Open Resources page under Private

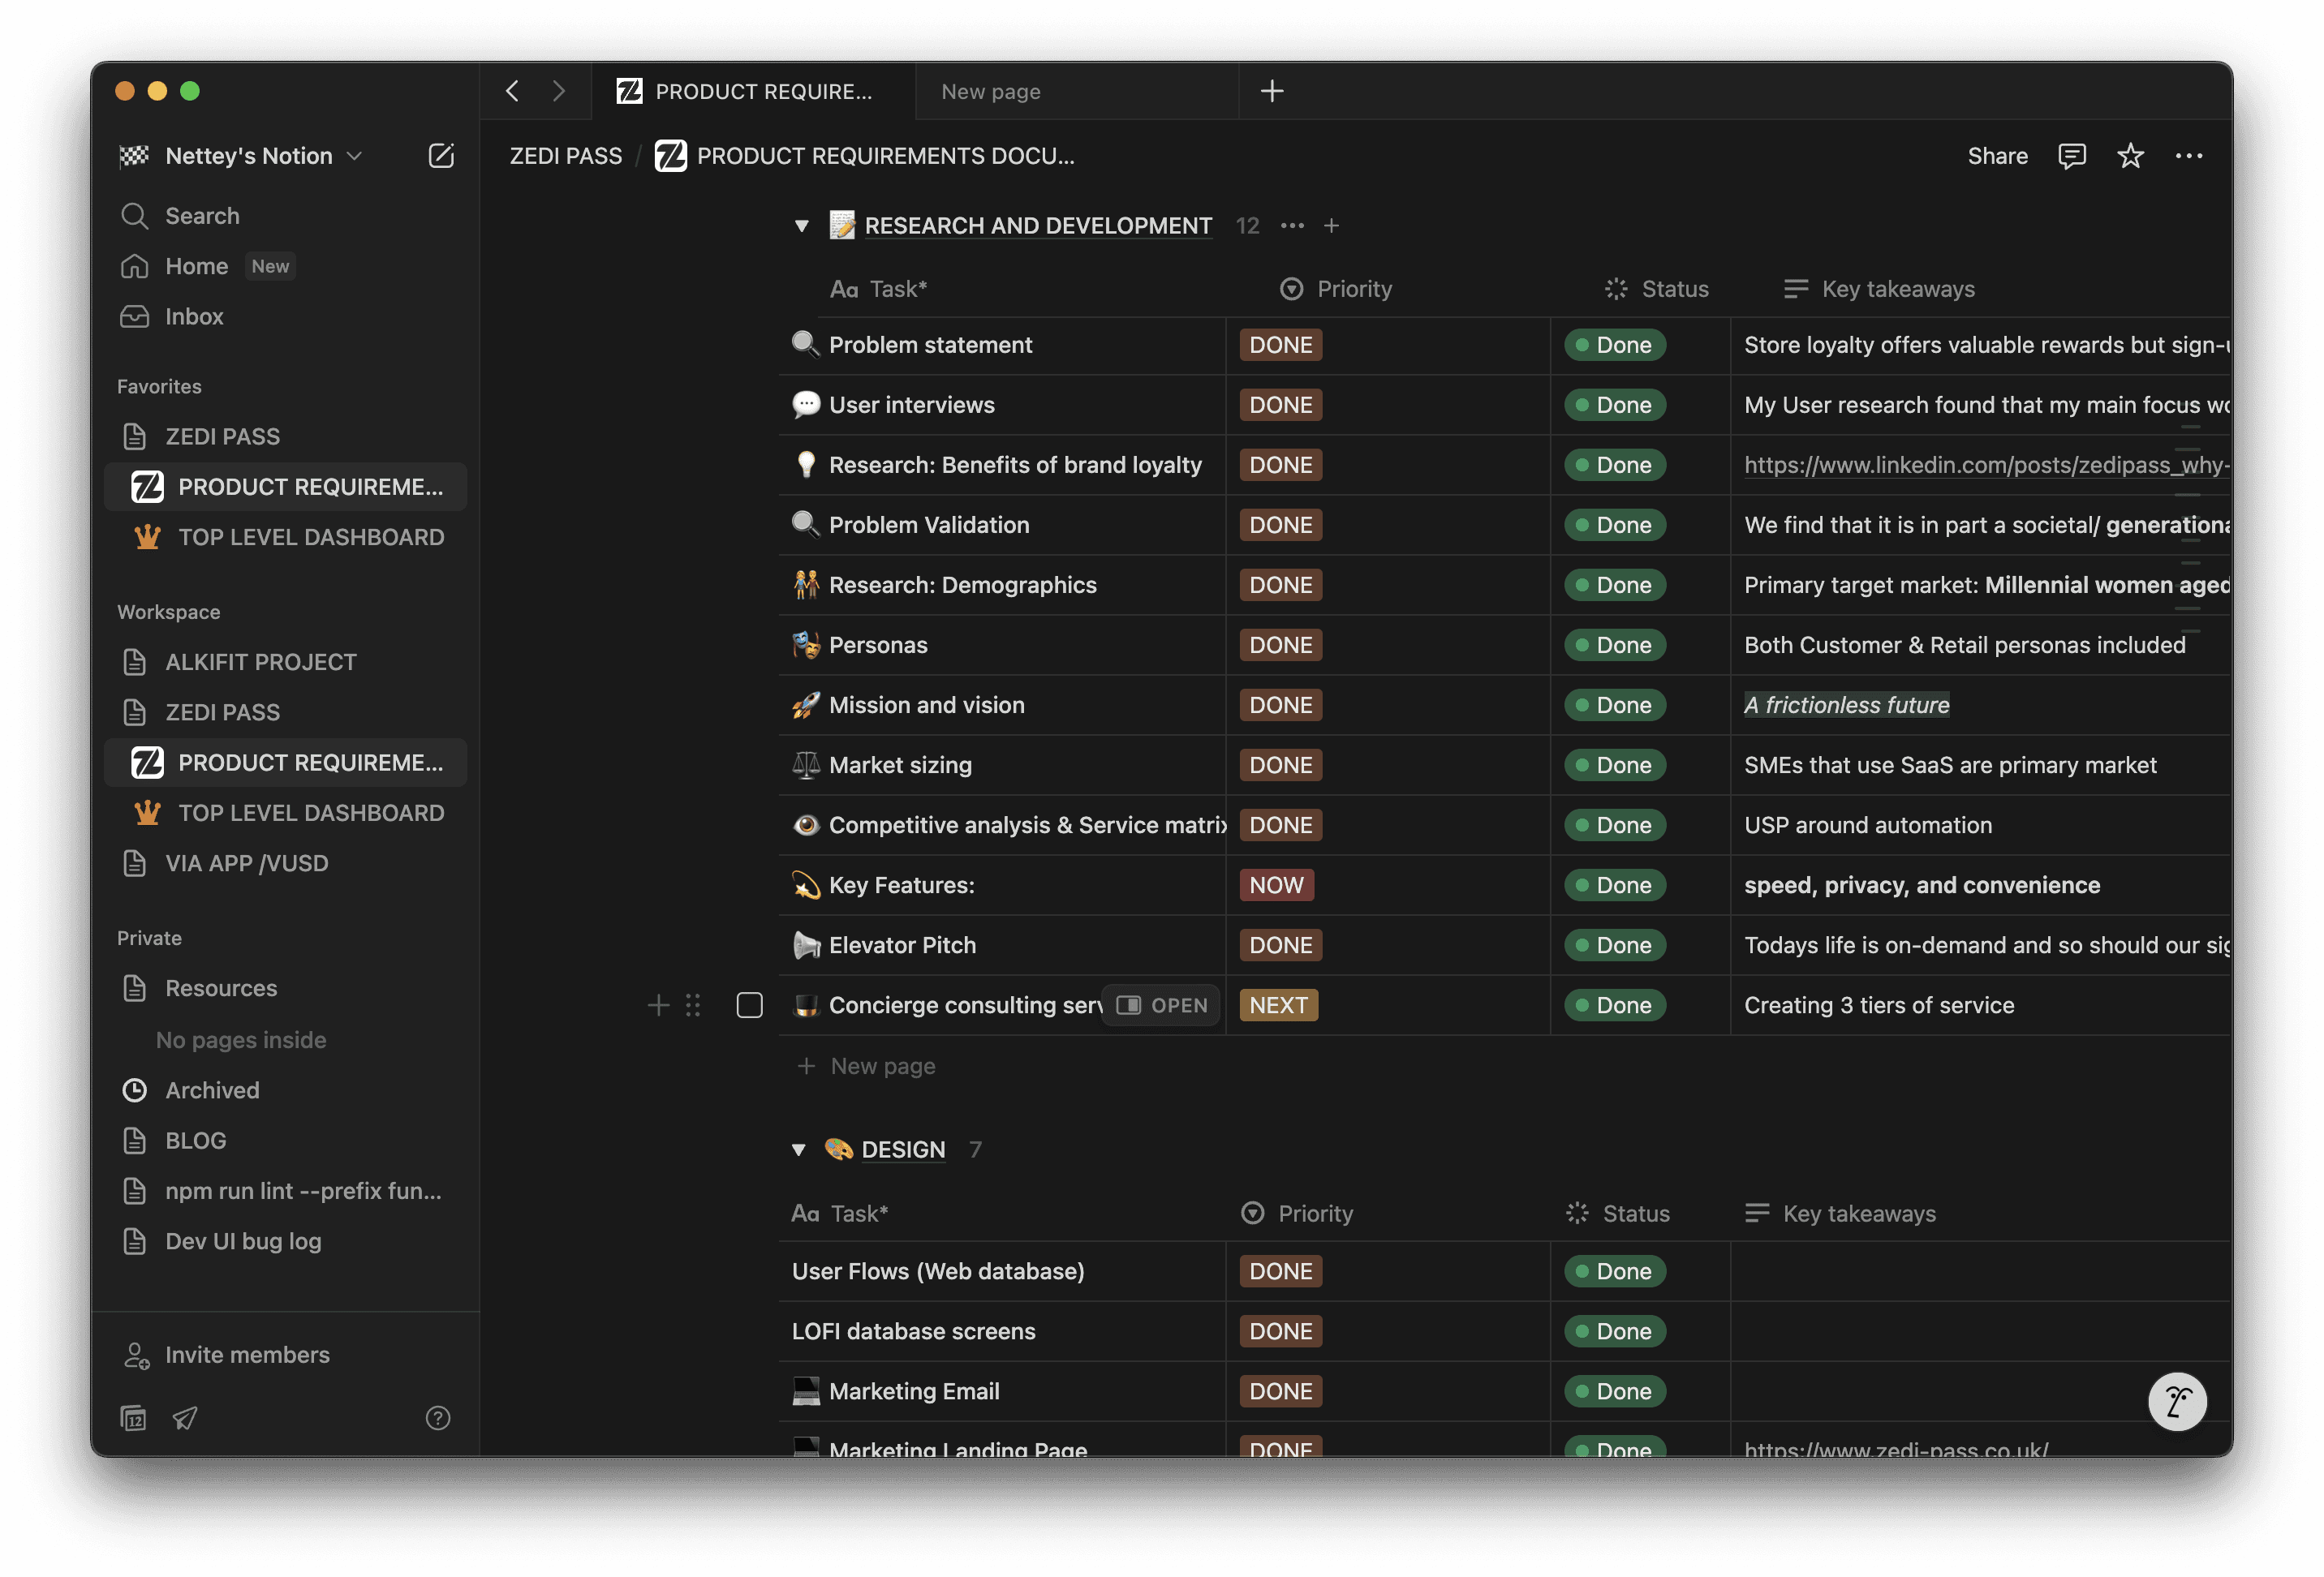click(x=285, y=988)
